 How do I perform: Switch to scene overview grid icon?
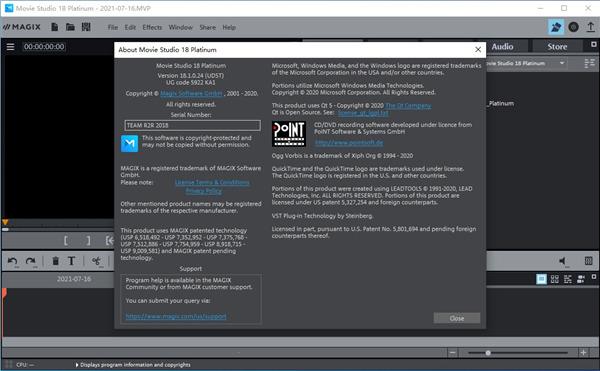[x=554, y=279]
